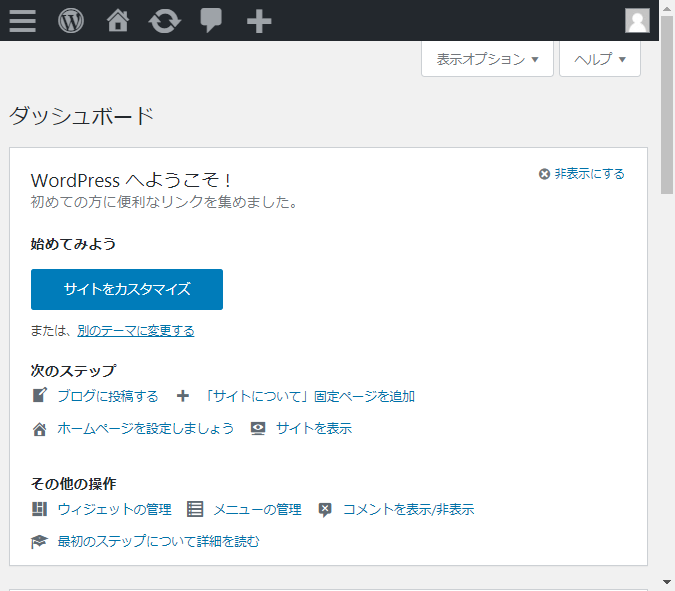Image resolution: width=675 pixels, height=591 pixels.
Task: Click the WordPress へようこそ! heading
Action: [x=131, y=180]
